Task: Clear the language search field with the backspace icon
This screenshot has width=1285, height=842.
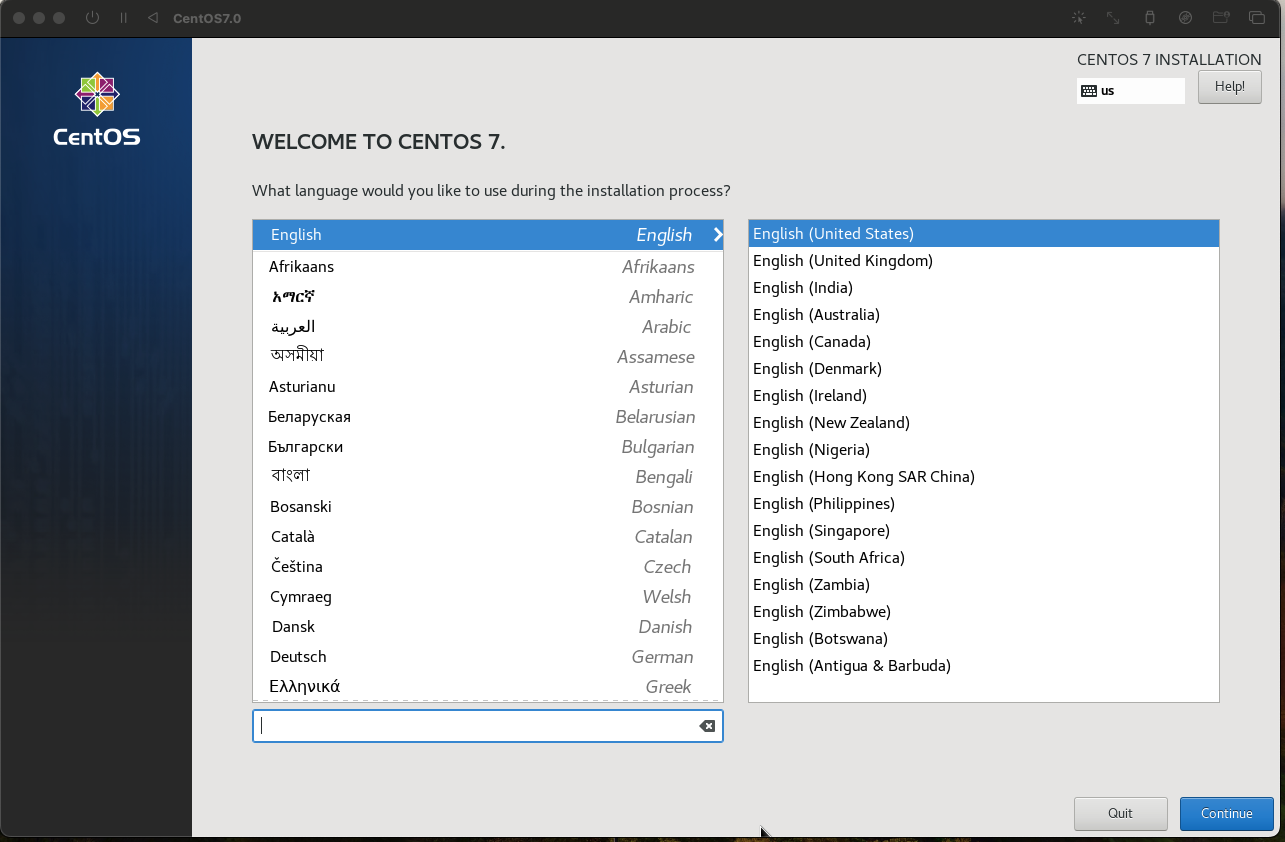Action: pos(707,726)
